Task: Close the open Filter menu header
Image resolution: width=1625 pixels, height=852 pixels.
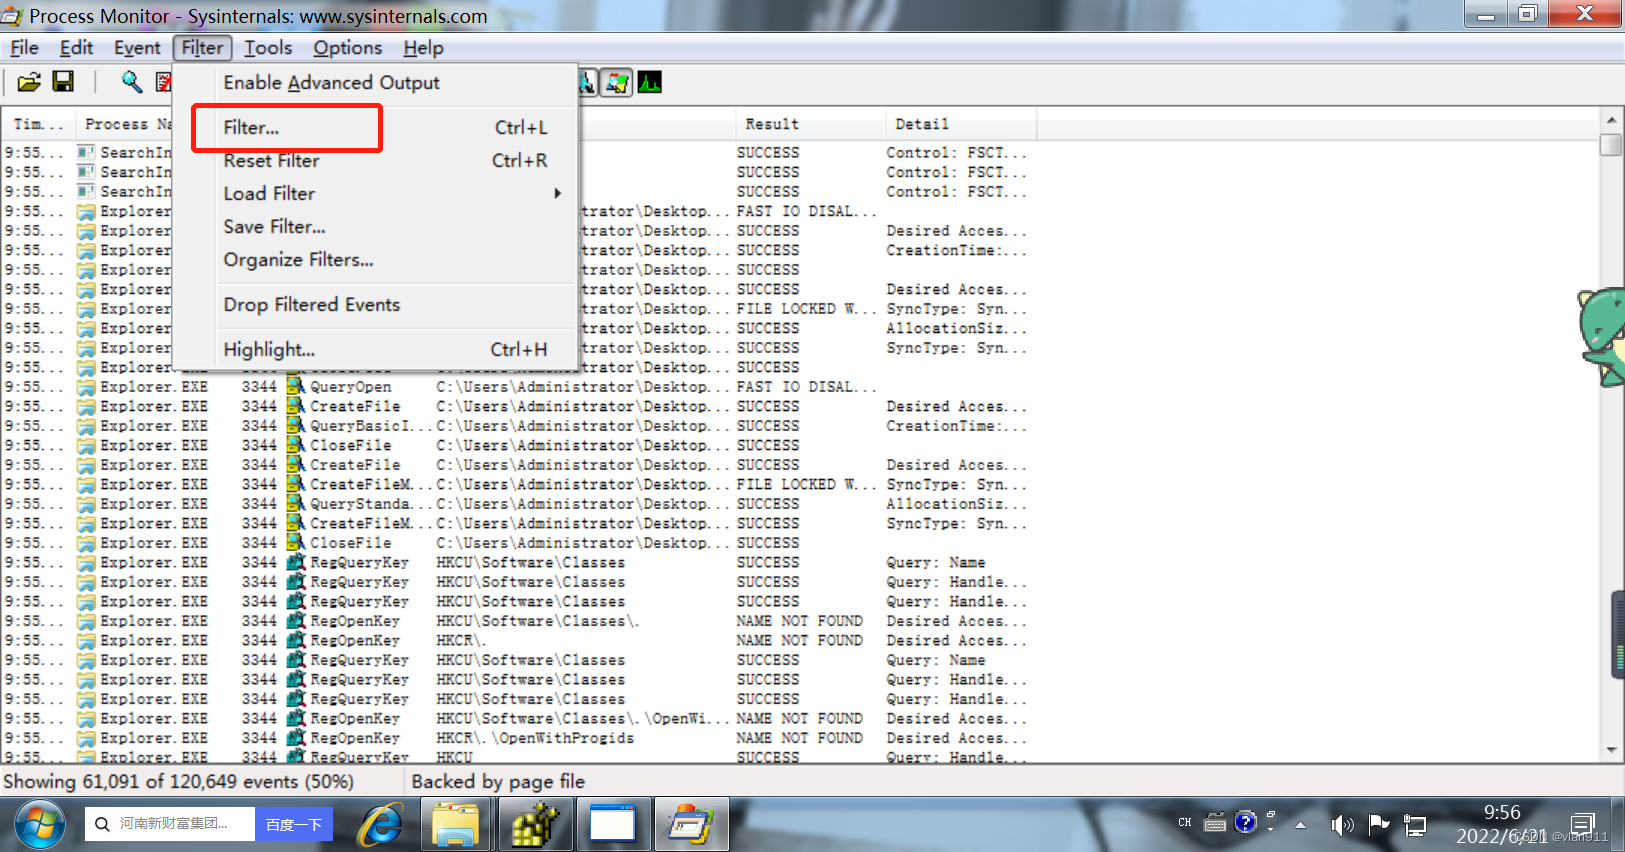Action: pyautogui.click(x=202, y=48)
